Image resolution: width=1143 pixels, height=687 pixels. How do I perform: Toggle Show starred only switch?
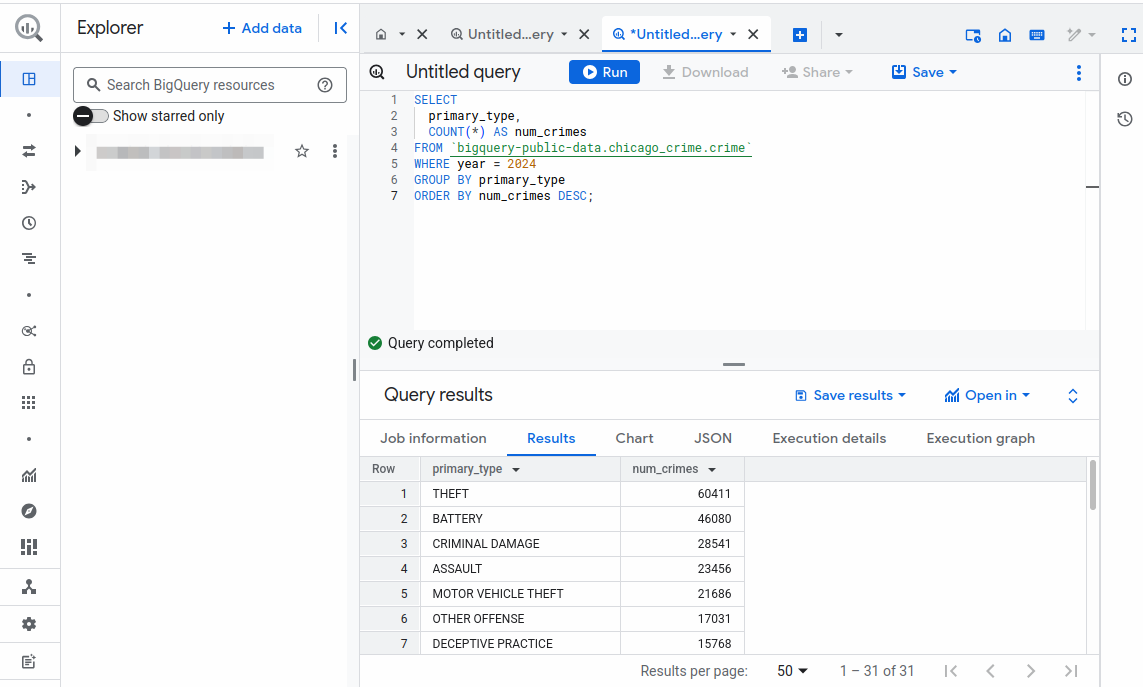(91, 116)
